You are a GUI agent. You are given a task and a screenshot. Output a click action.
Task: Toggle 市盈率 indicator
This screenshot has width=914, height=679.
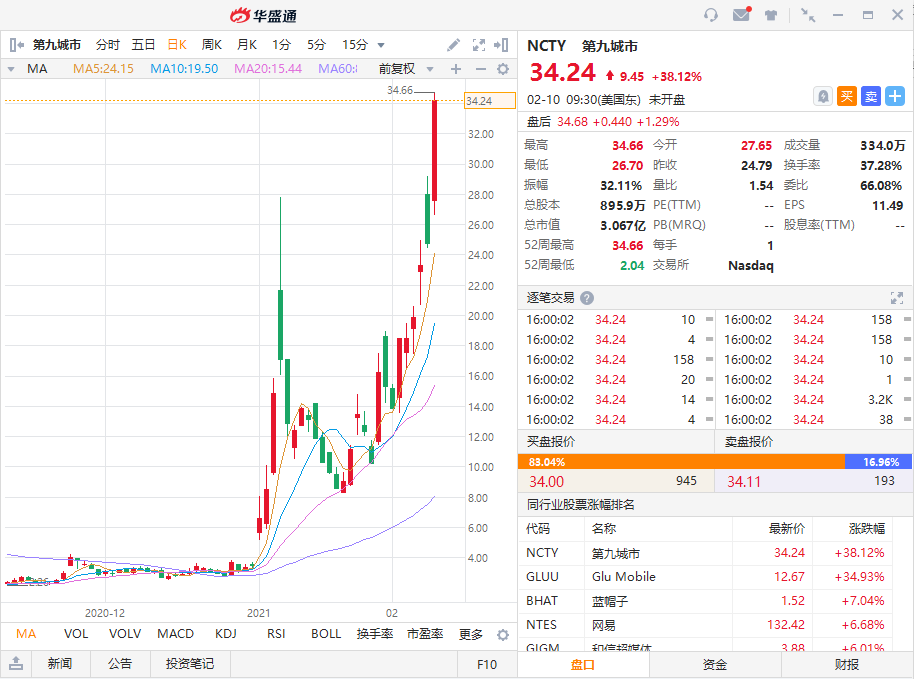coord(425,634)
